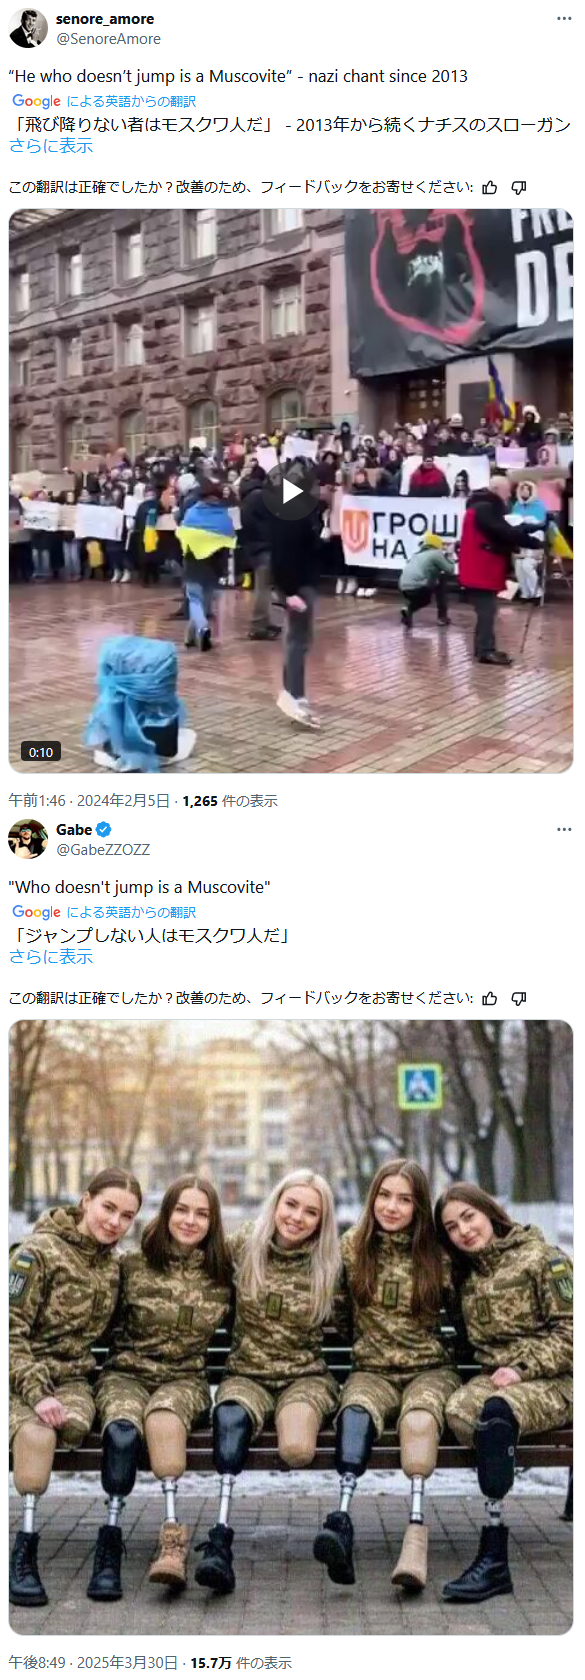Open the more options menu on senore_amore's tweet

point(564,19)
